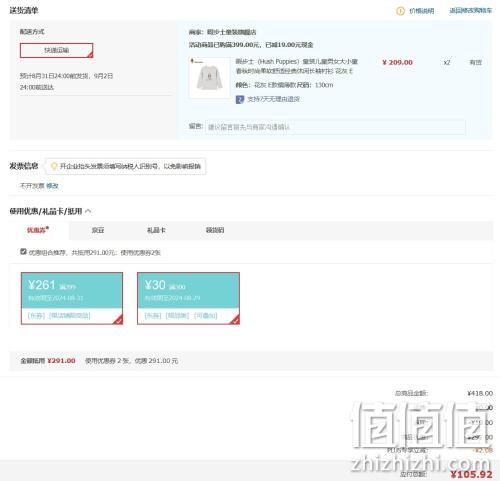Switch to the 领货码 tab
Viewport: 500px width, 481px height.
click(x=215, y=230)
